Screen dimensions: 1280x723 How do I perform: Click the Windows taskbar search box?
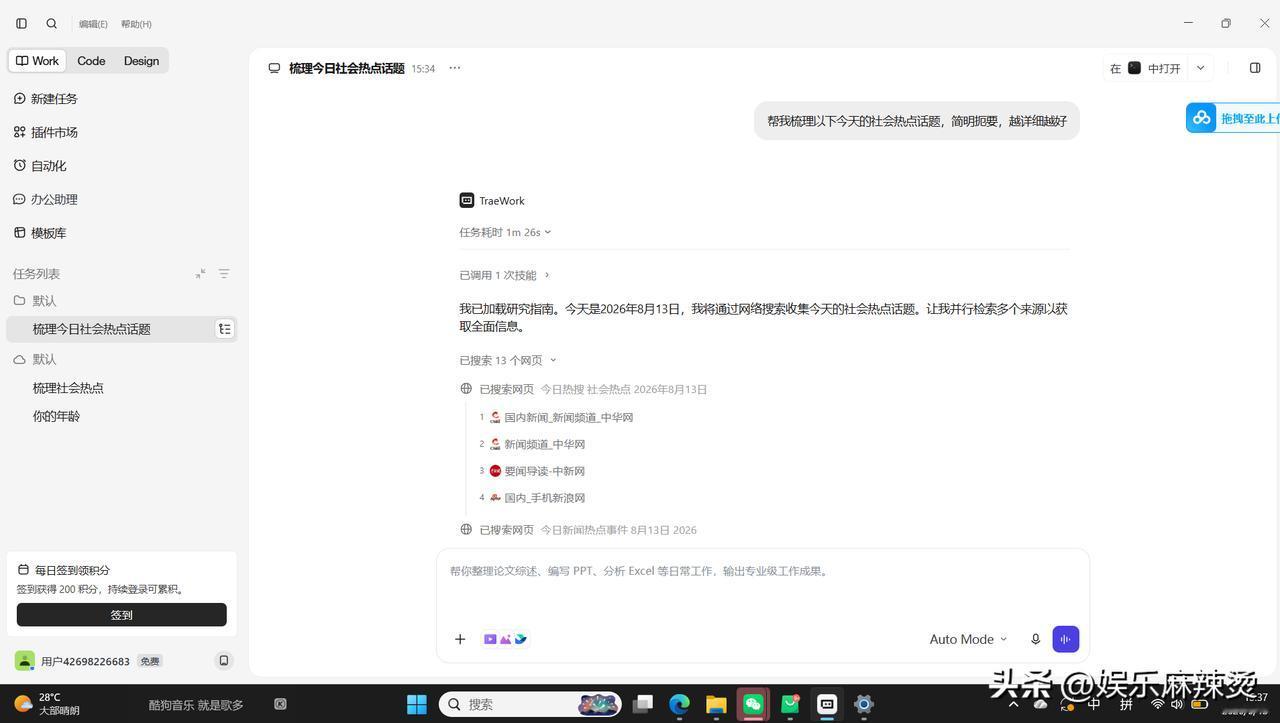tap(530, 704)
